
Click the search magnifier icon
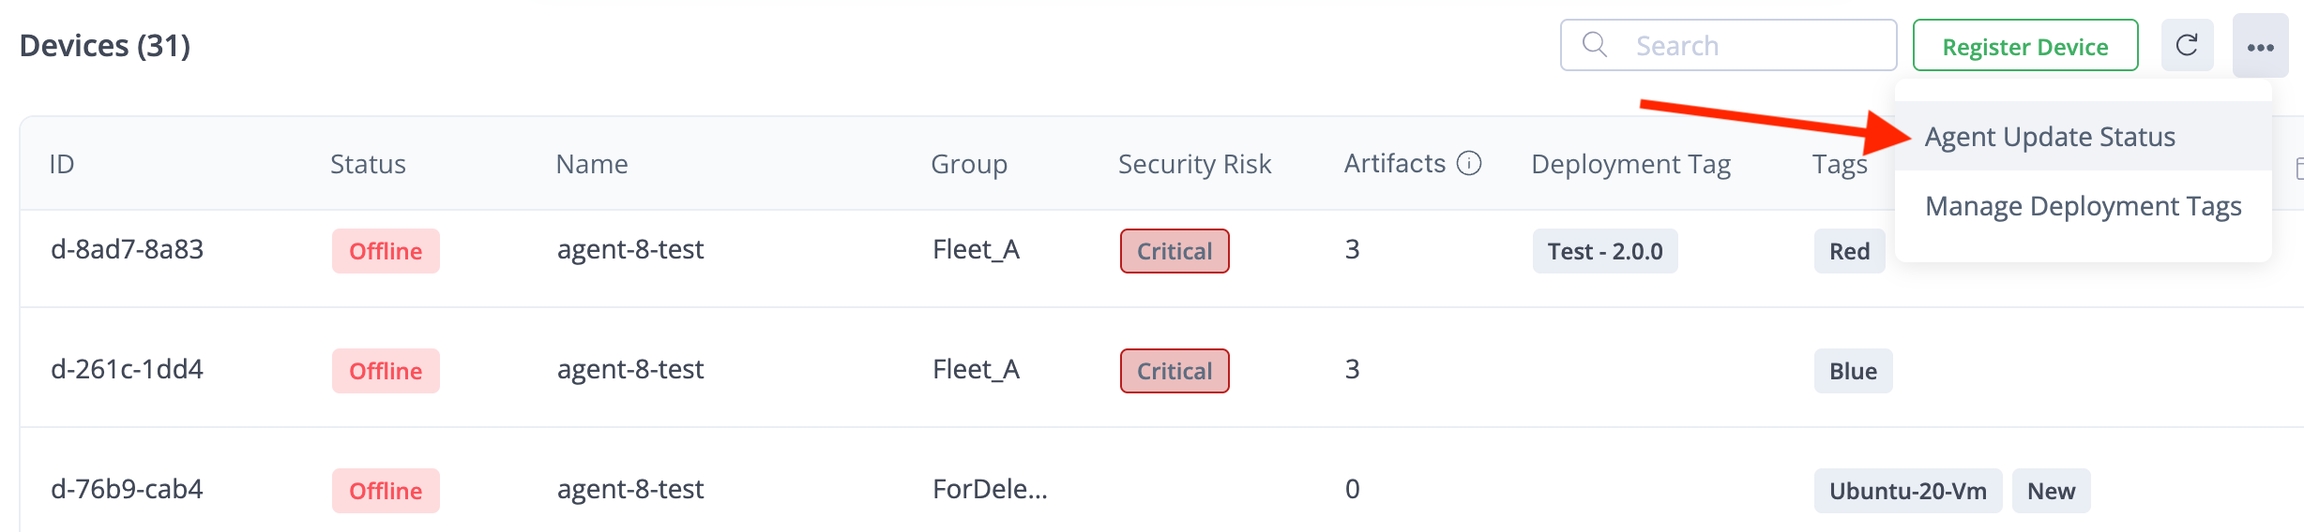1595,45
